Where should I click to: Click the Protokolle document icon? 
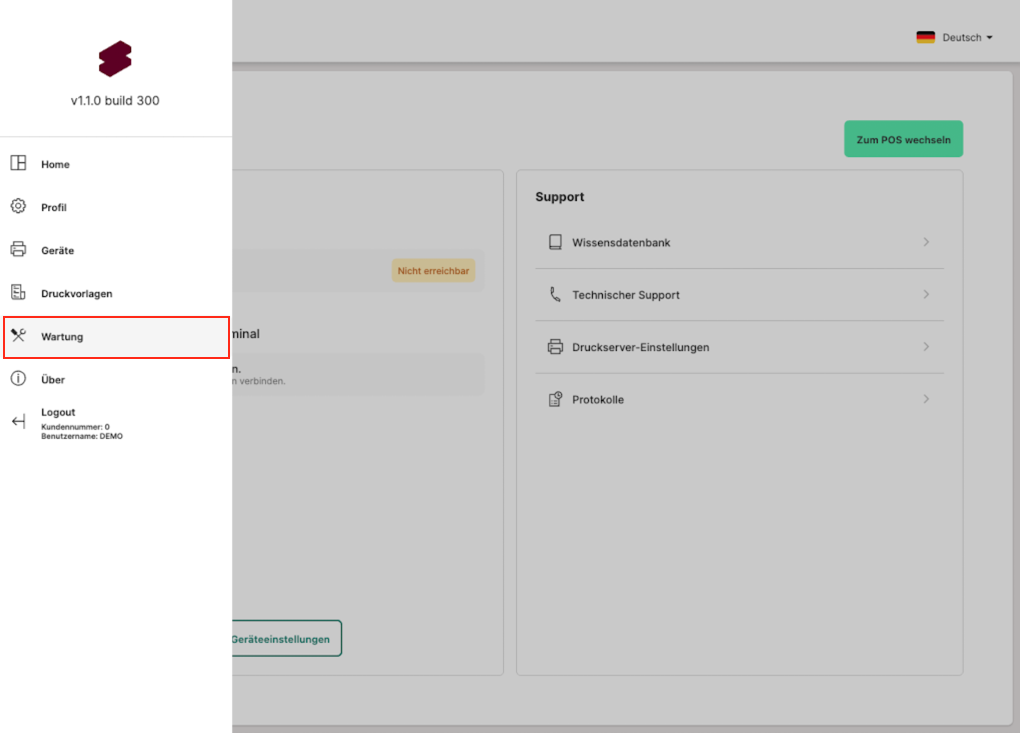[555, 400]
